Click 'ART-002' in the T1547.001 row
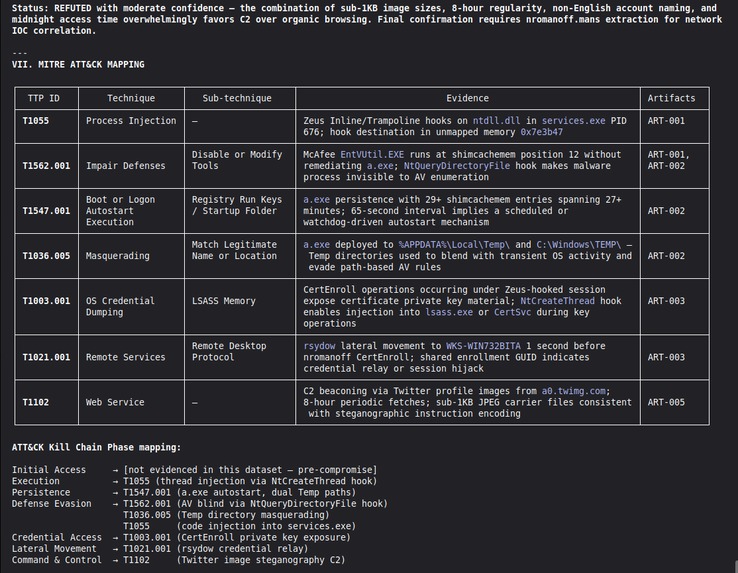The image size is (738, 573). [666, 211]
